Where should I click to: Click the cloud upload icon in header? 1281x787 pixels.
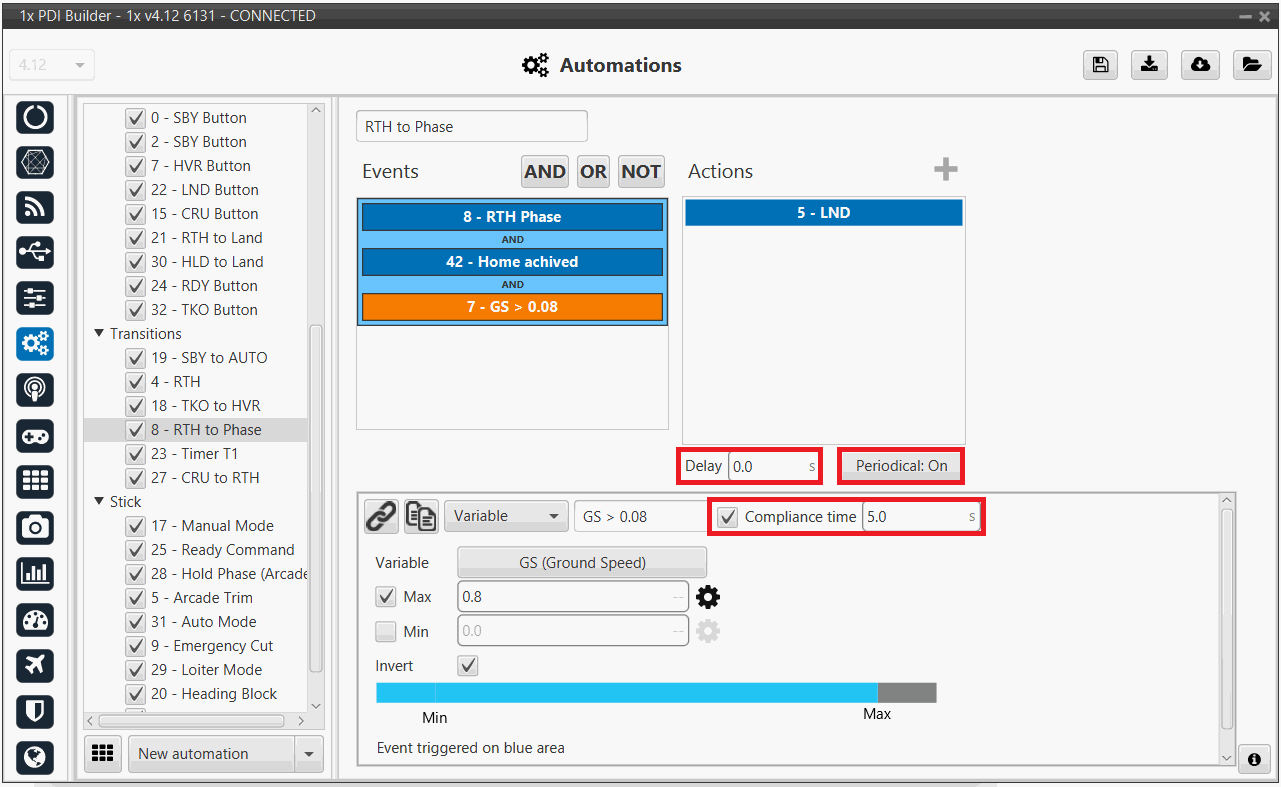tap(1200, 65)
